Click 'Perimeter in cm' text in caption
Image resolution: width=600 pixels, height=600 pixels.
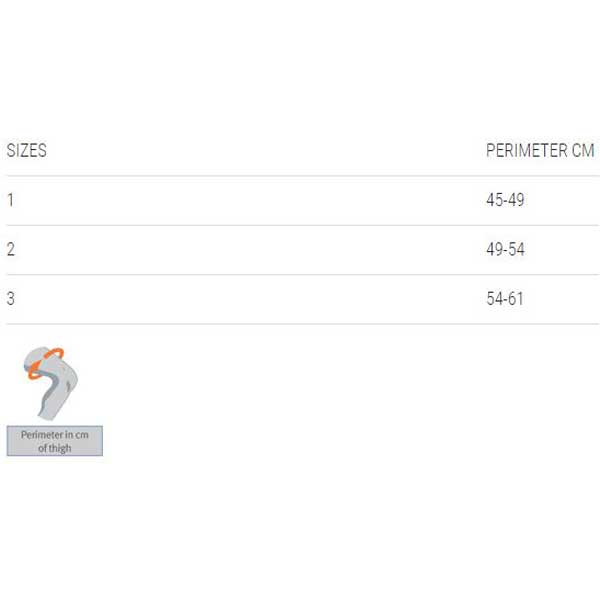click(55, 435)
